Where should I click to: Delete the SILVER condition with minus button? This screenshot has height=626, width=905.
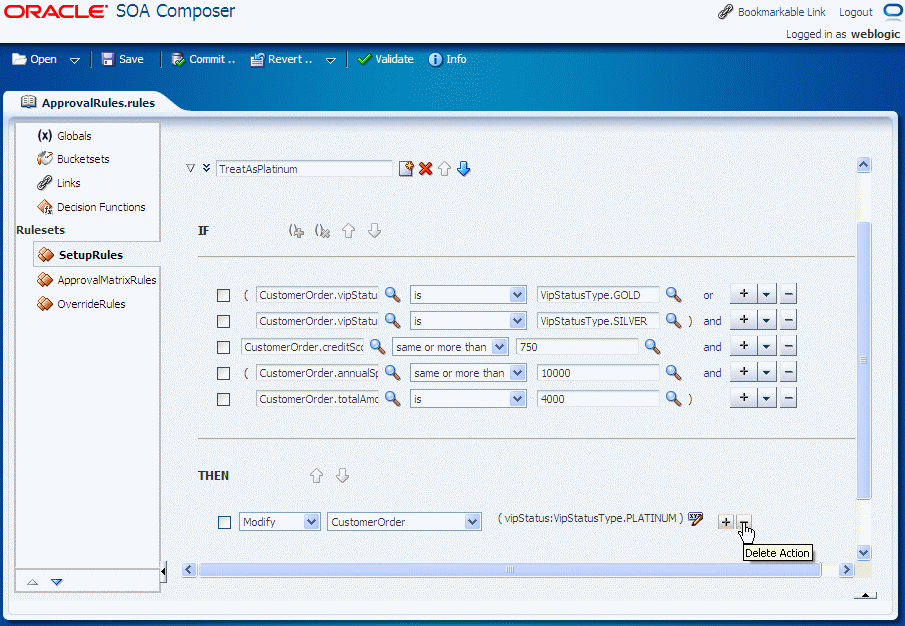coord(788,320)
